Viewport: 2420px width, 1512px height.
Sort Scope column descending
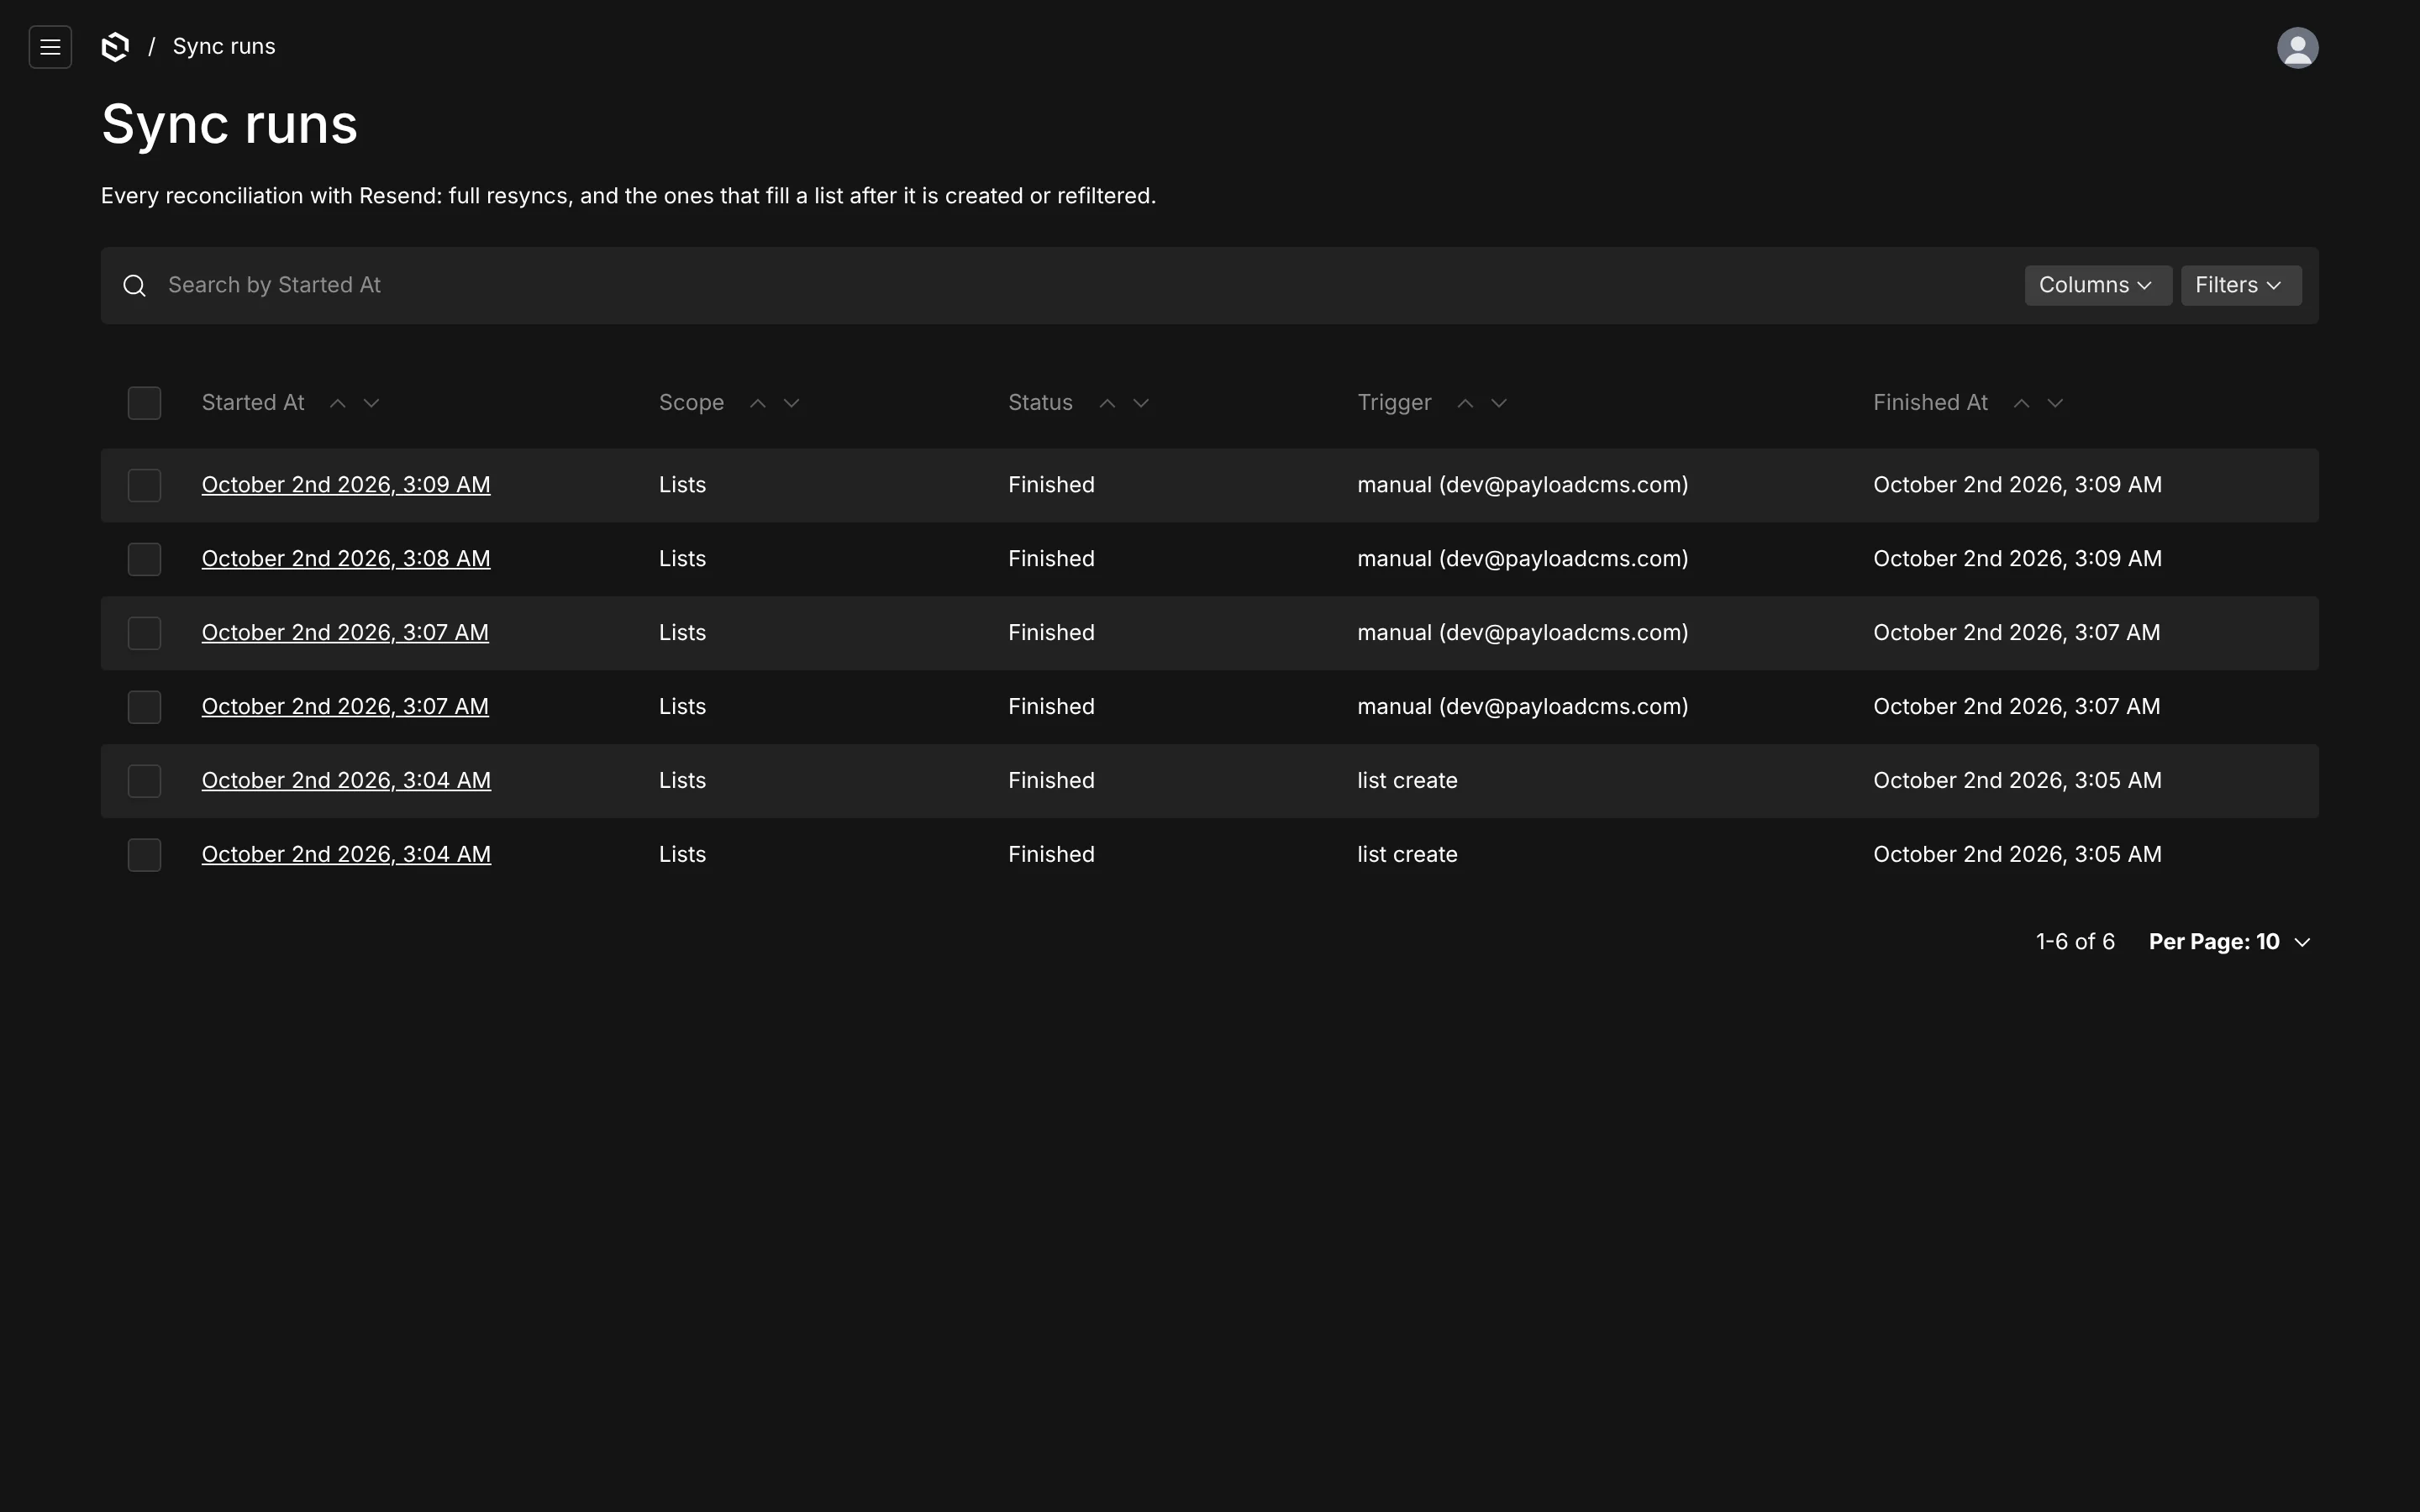pos(791,403)
